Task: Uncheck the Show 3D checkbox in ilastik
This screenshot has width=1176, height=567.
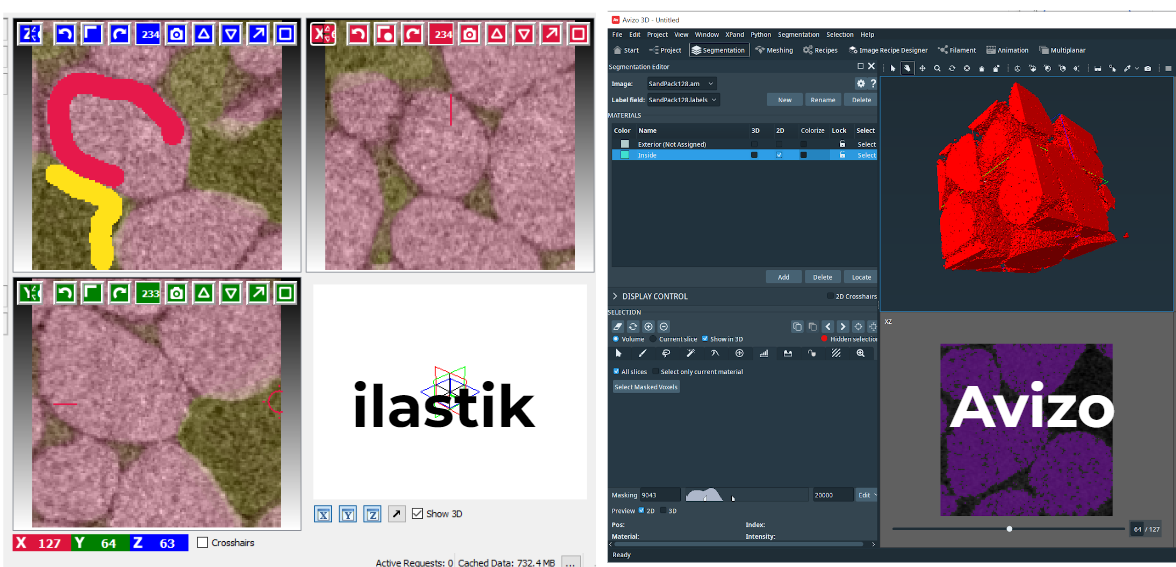Action: coord(417,514)
